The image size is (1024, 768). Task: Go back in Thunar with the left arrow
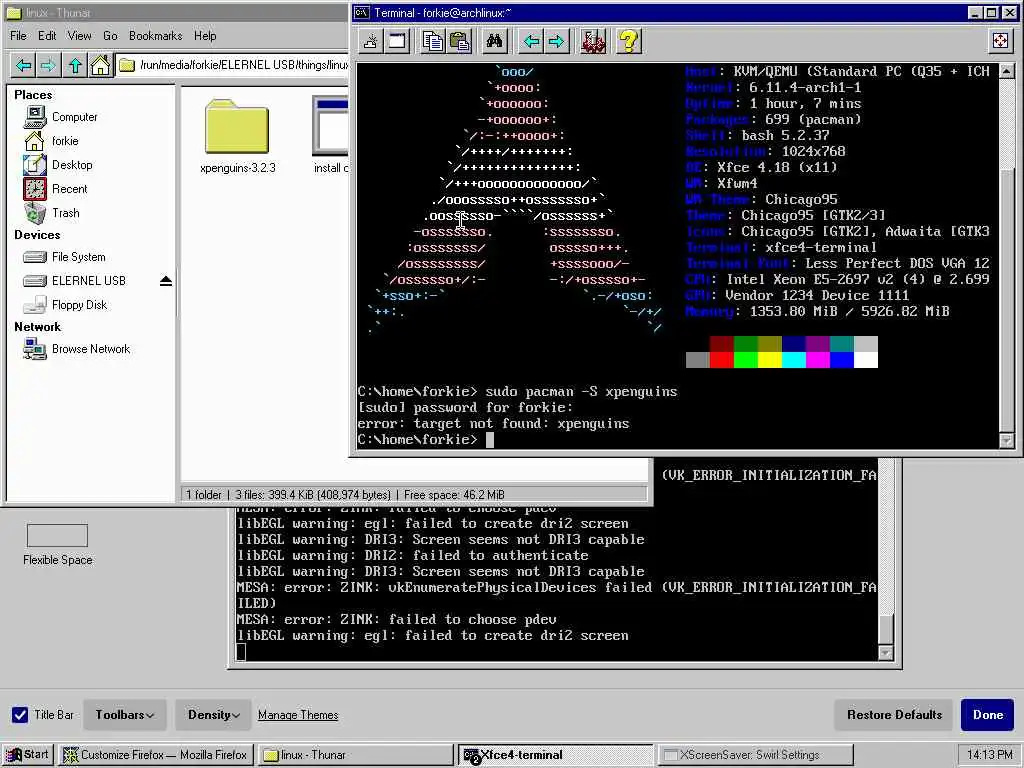point(24,65)
